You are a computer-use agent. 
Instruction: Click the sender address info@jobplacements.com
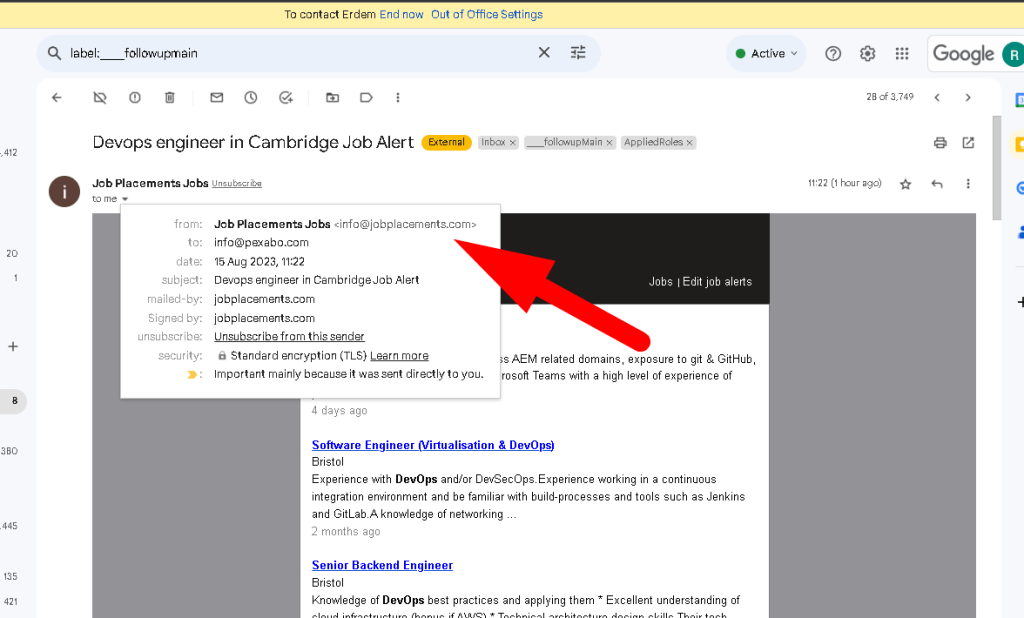click(x=405, y=224)
